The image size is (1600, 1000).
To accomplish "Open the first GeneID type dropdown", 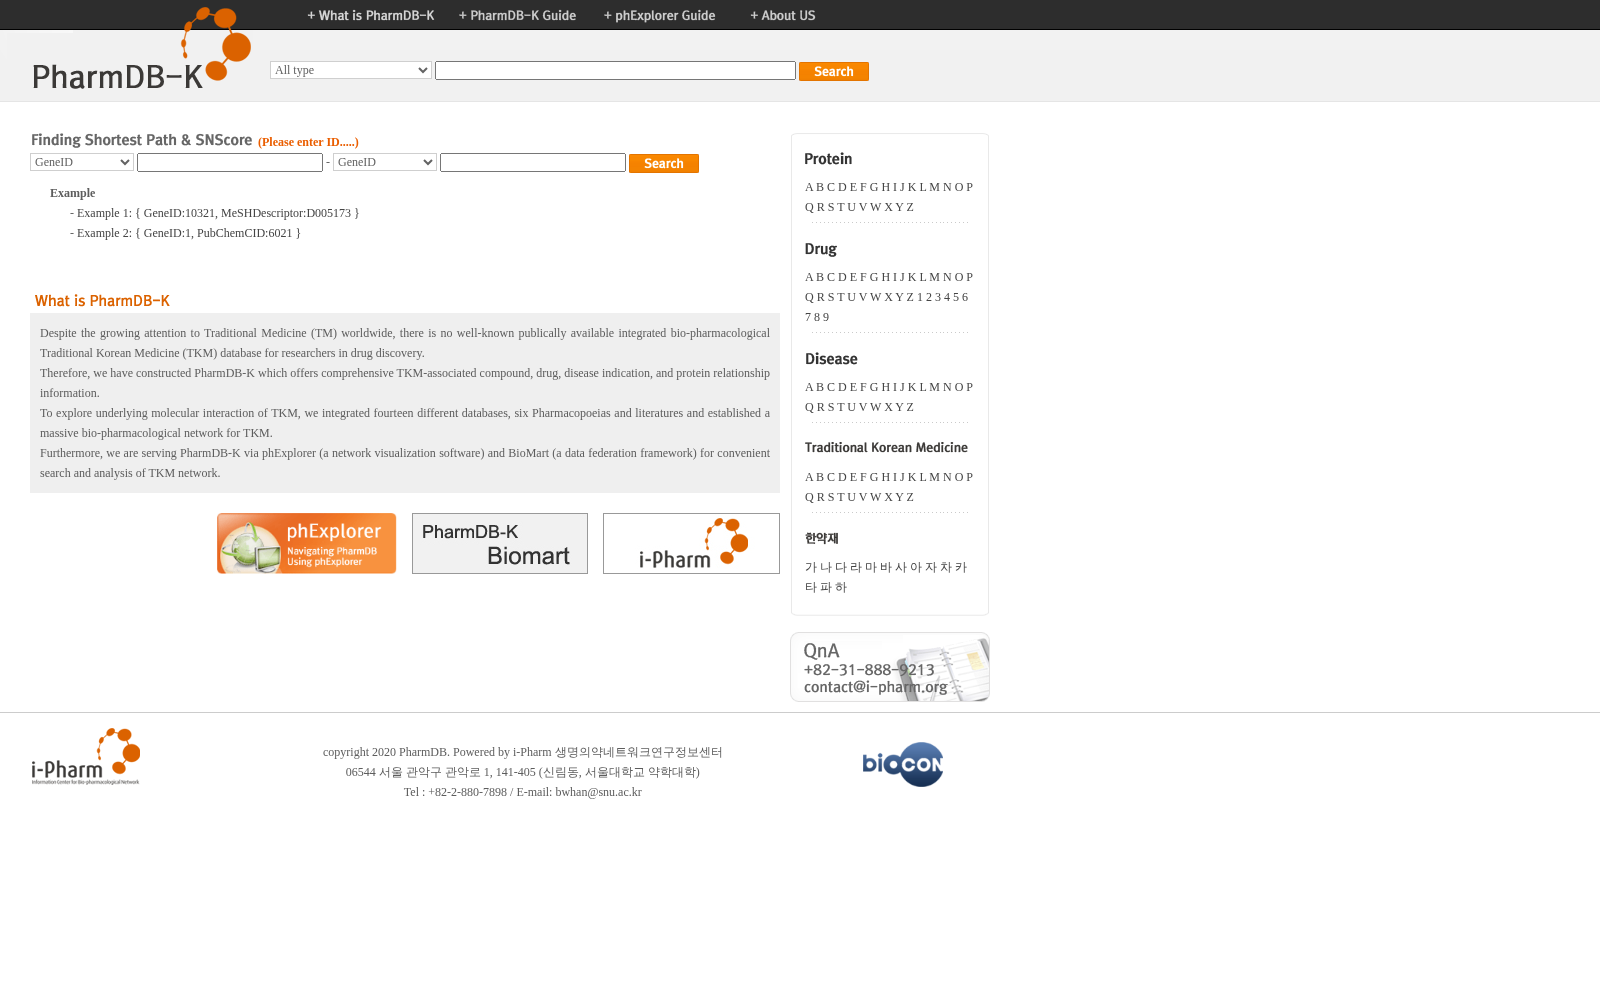I will (82, 162).
